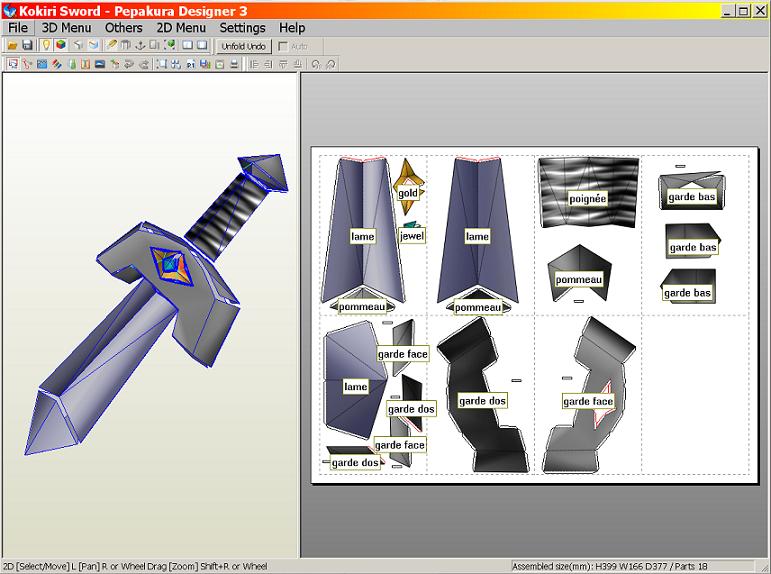Click the colored pencils icon
771x574 pixels.
(57, 64)
